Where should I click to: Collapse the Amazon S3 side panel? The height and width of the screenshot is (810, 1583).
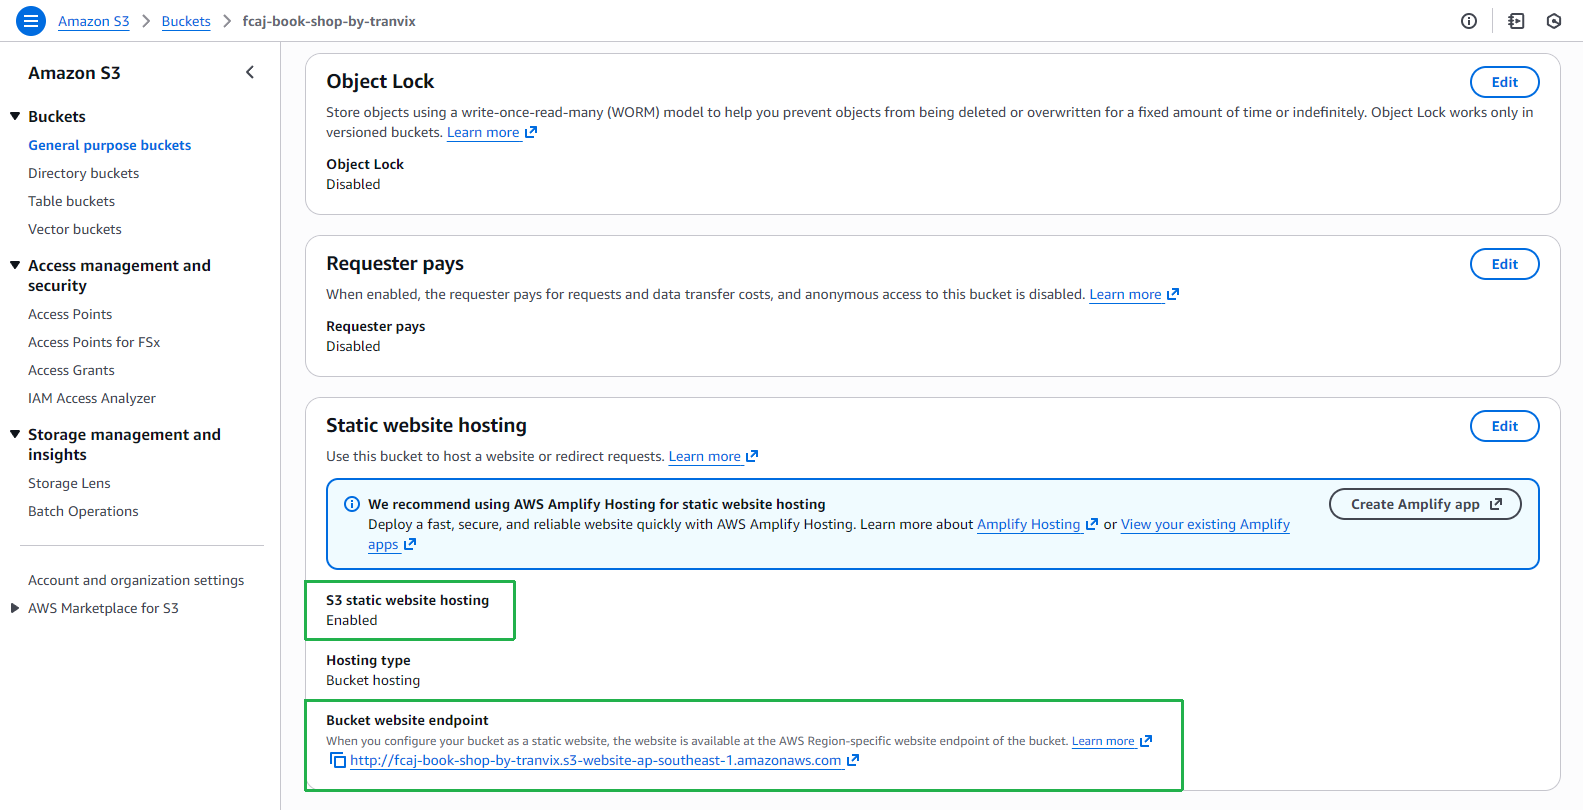[x=250, y=72]
